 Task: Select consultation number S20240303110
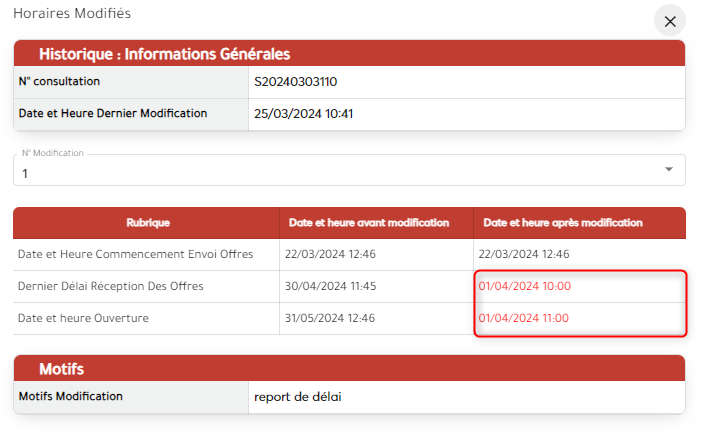point(302,82)
